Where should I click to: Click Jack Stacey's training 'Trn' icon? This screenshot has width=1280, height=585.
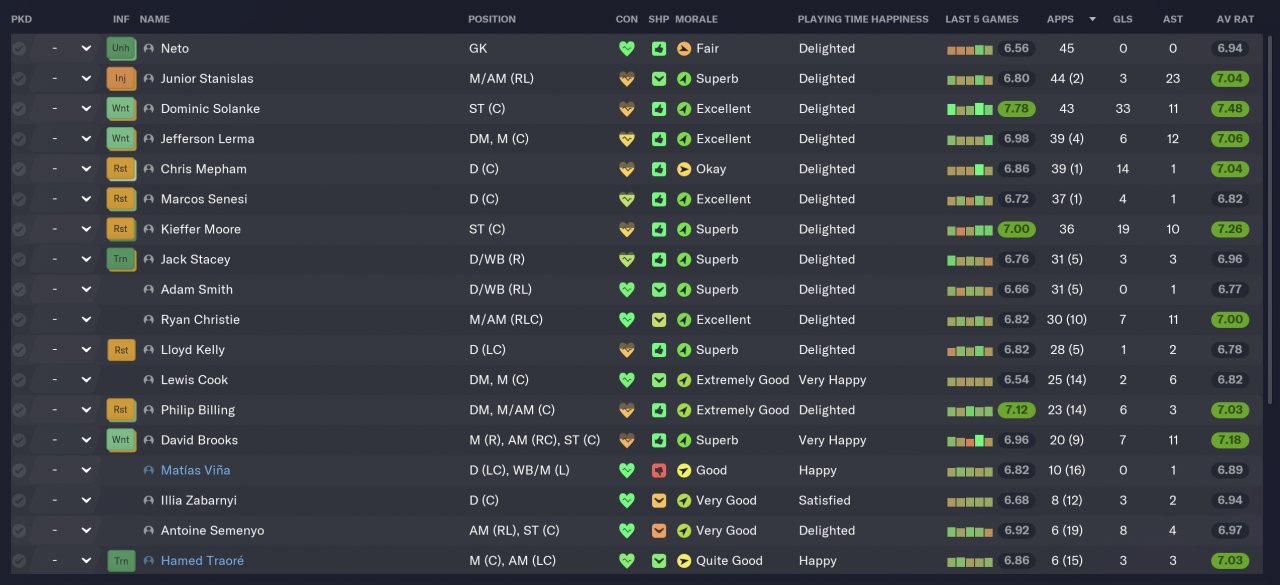click(121, 259)
